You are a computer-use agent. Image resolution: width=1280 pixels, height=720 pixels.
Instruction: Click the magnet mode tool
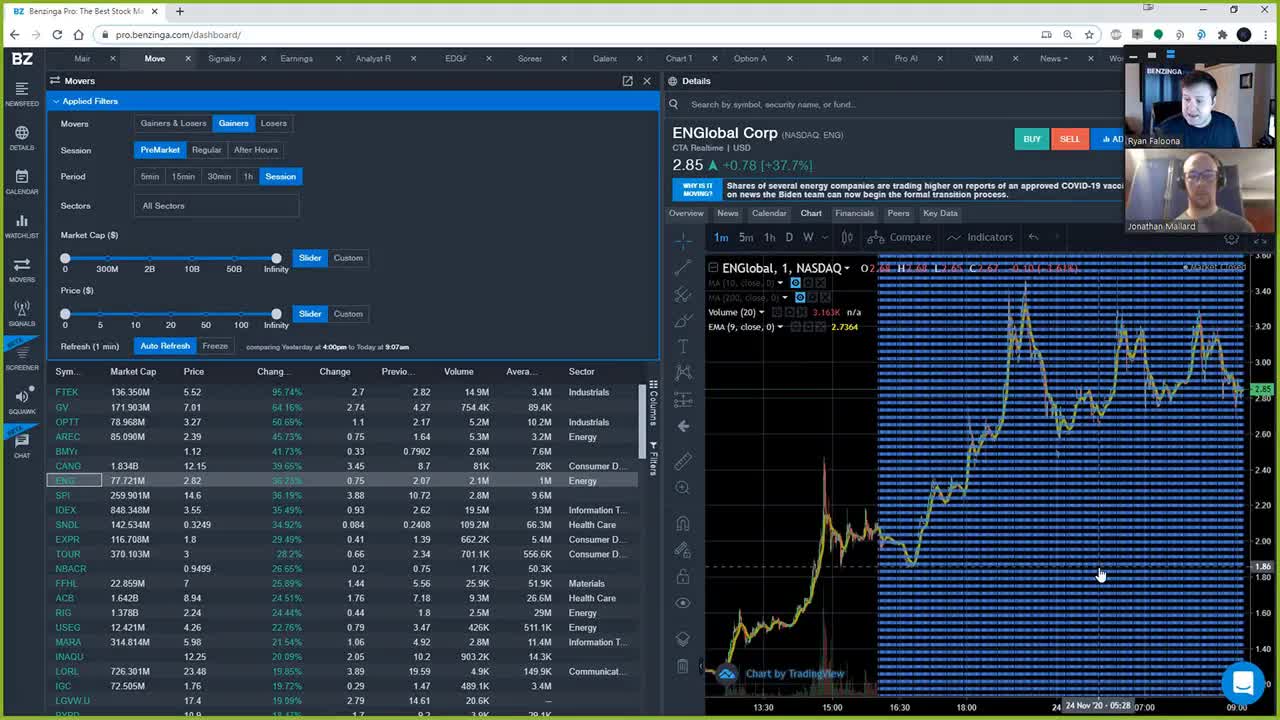(683, 523)
